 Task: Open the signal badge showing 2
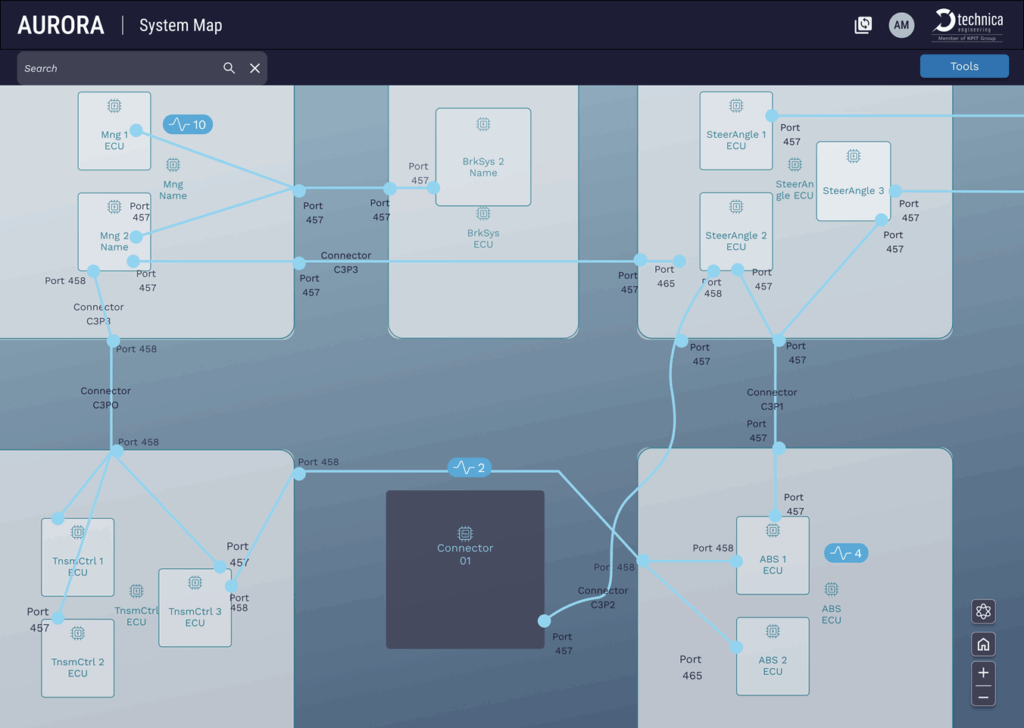coord(468,468)
